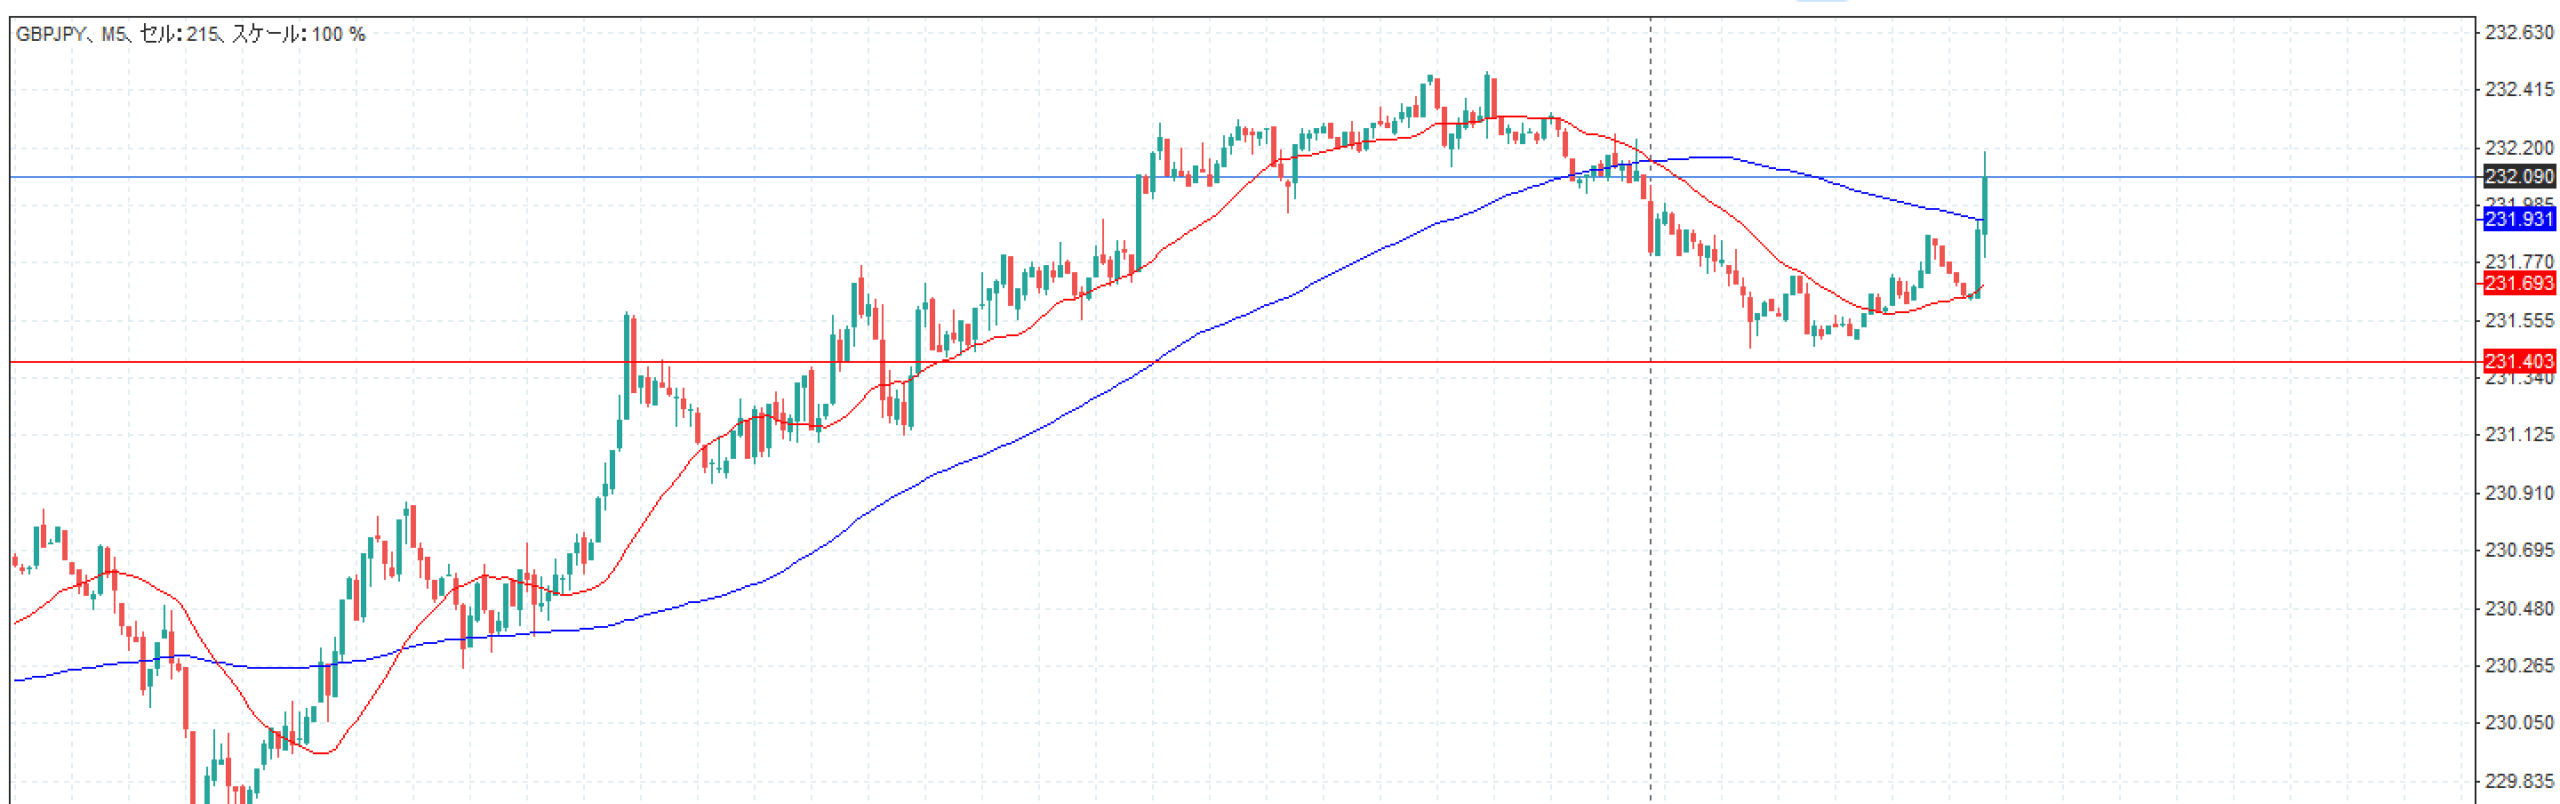Click the 230.265 price scale value
2560x804 pixels.
point(2518,664)
